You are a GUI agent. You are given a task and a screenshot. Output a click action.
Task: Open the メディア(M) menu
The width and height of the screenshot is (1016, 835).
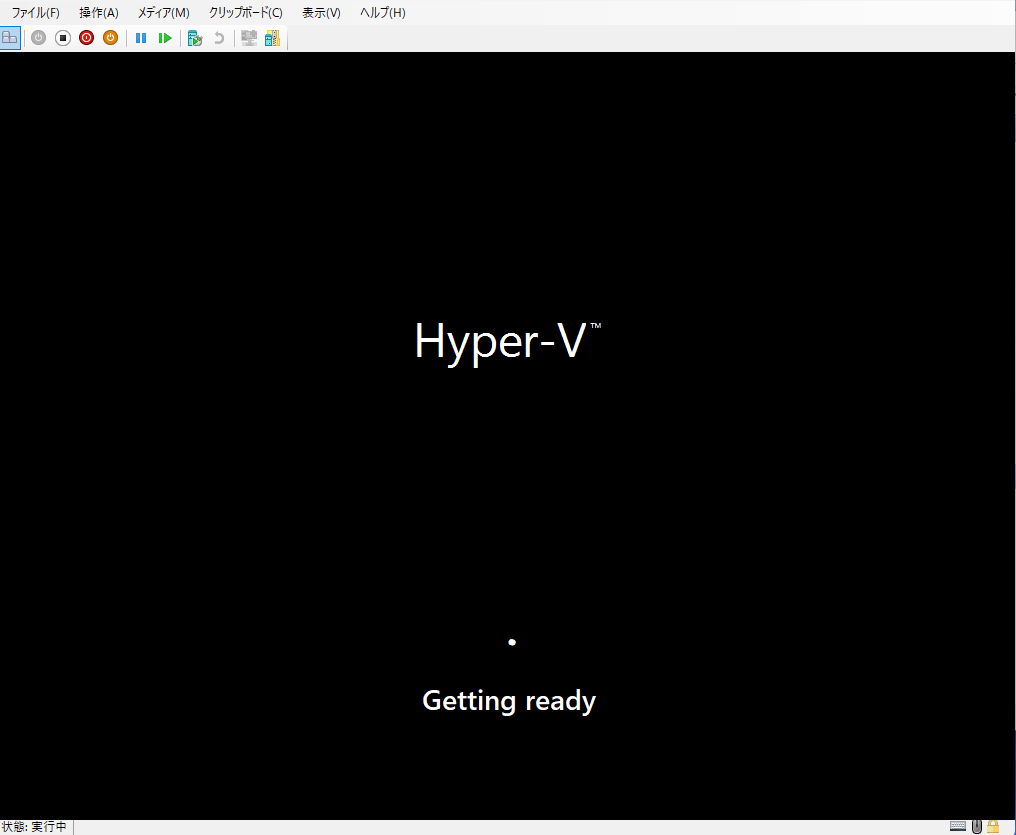[x=162, y=12]
